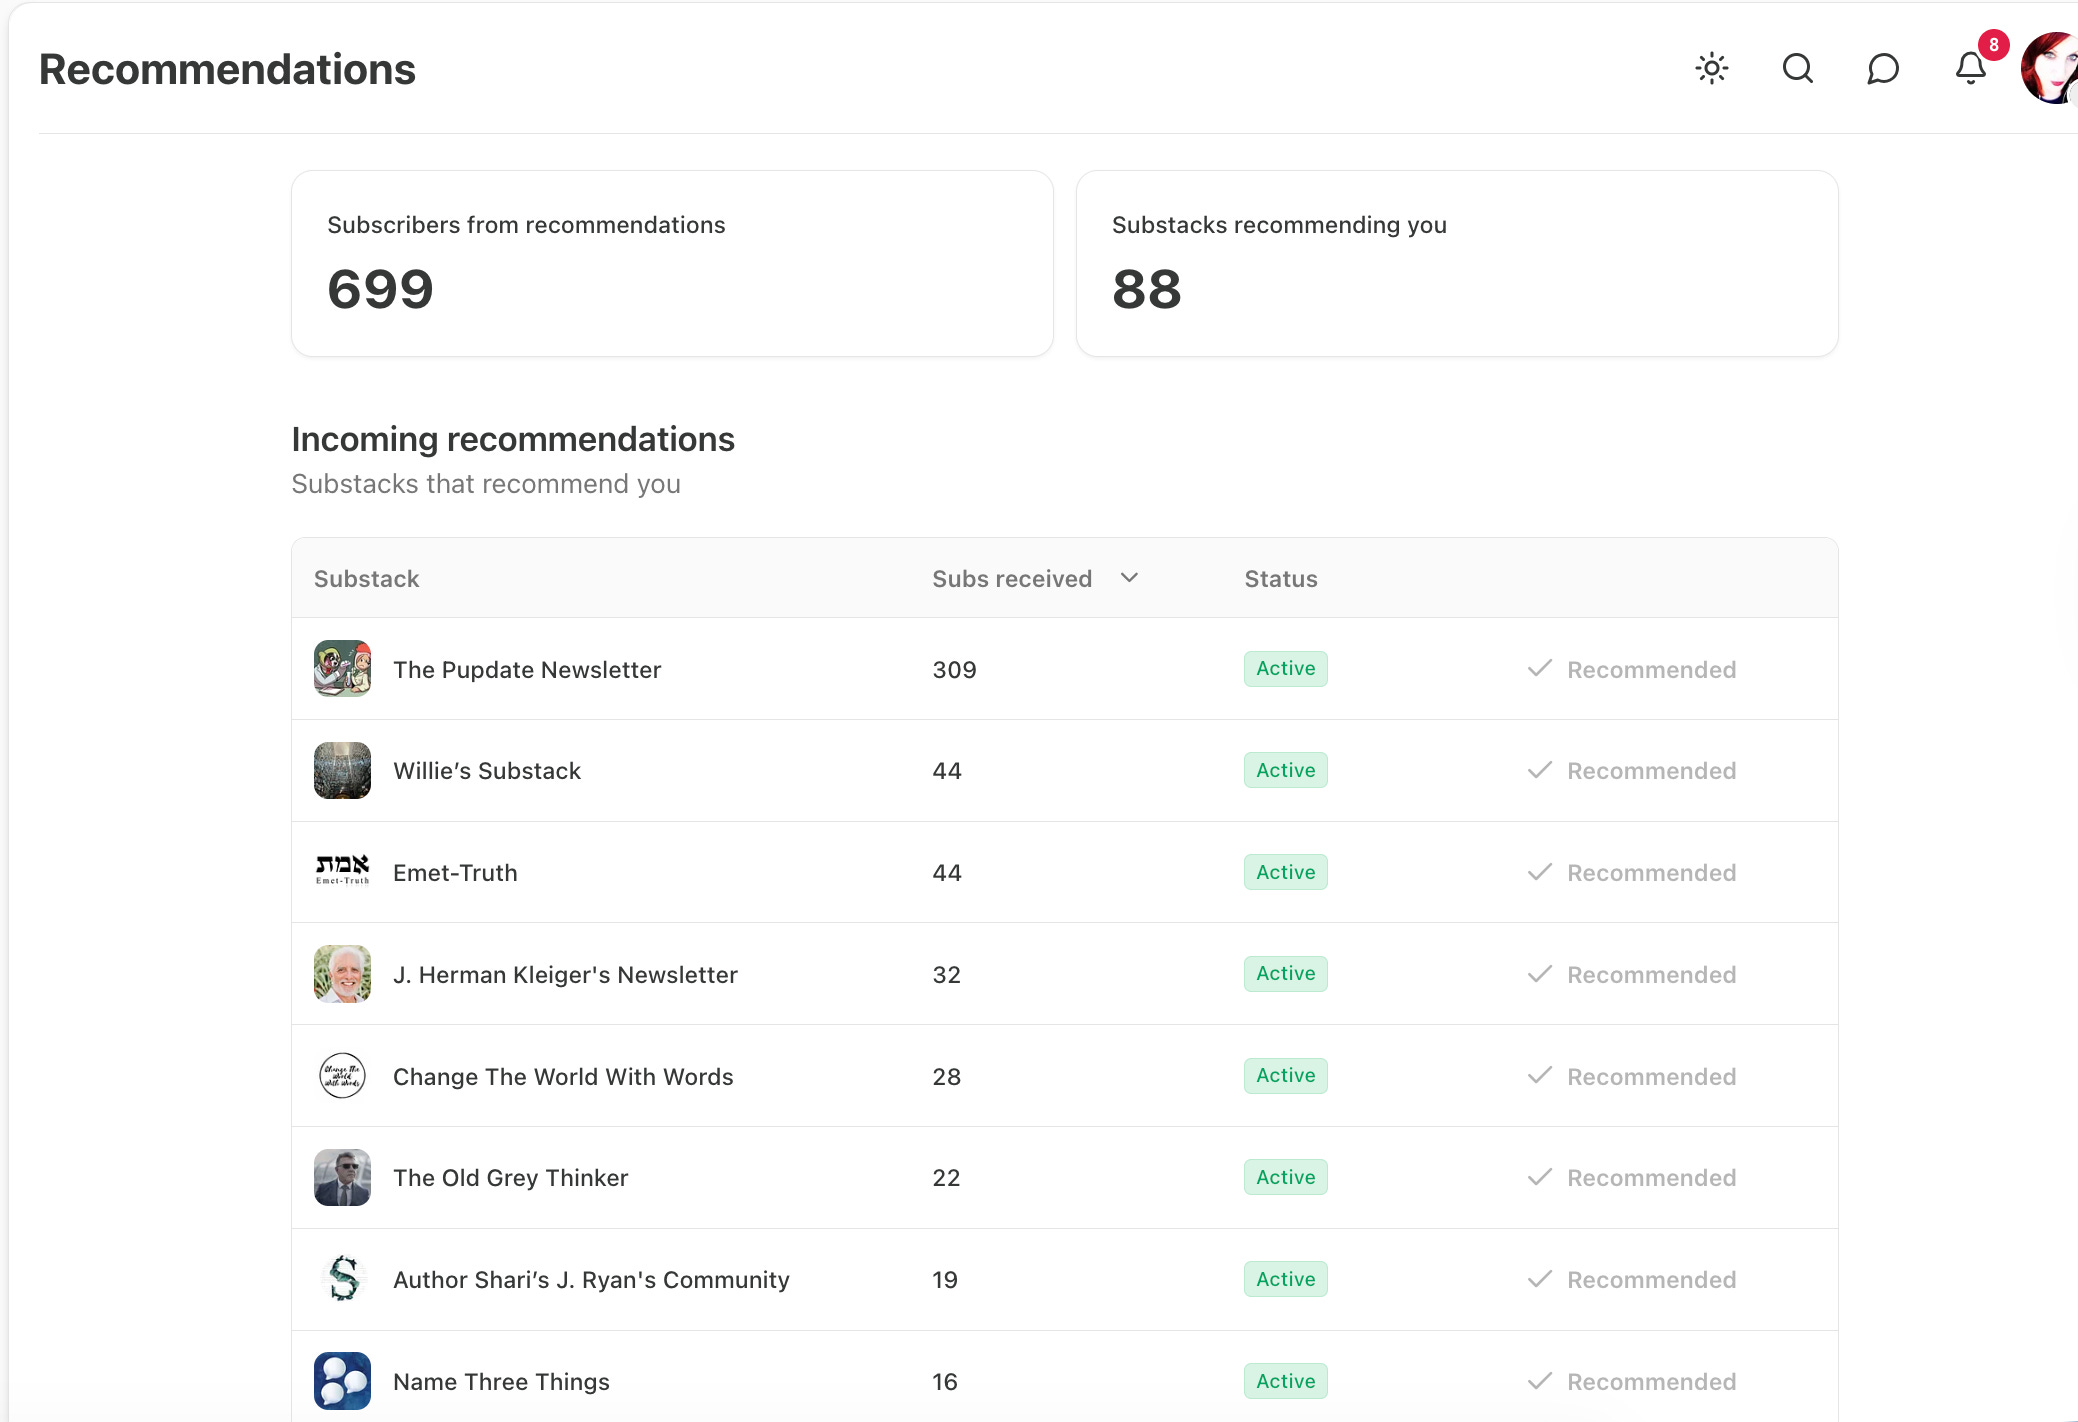2078x1422 pixels.
Task: Click the Emet-Truth Hebrew logo icon
Action: click(342, 871)
